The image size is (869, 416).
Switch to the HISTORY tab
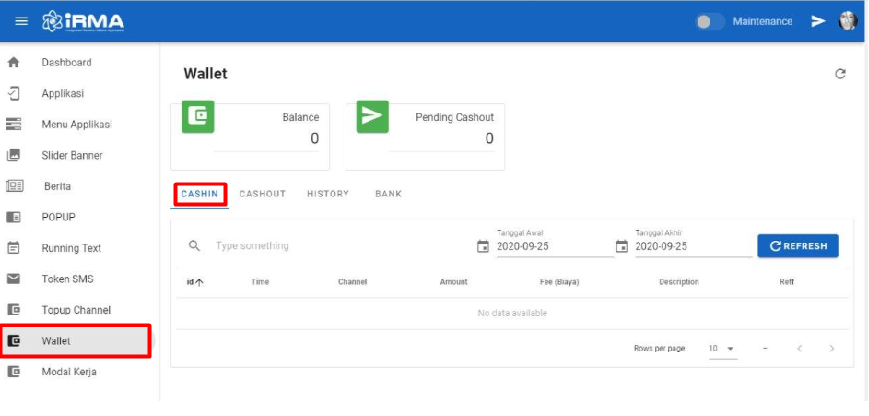pyautogui.click(x=327, y=194)
